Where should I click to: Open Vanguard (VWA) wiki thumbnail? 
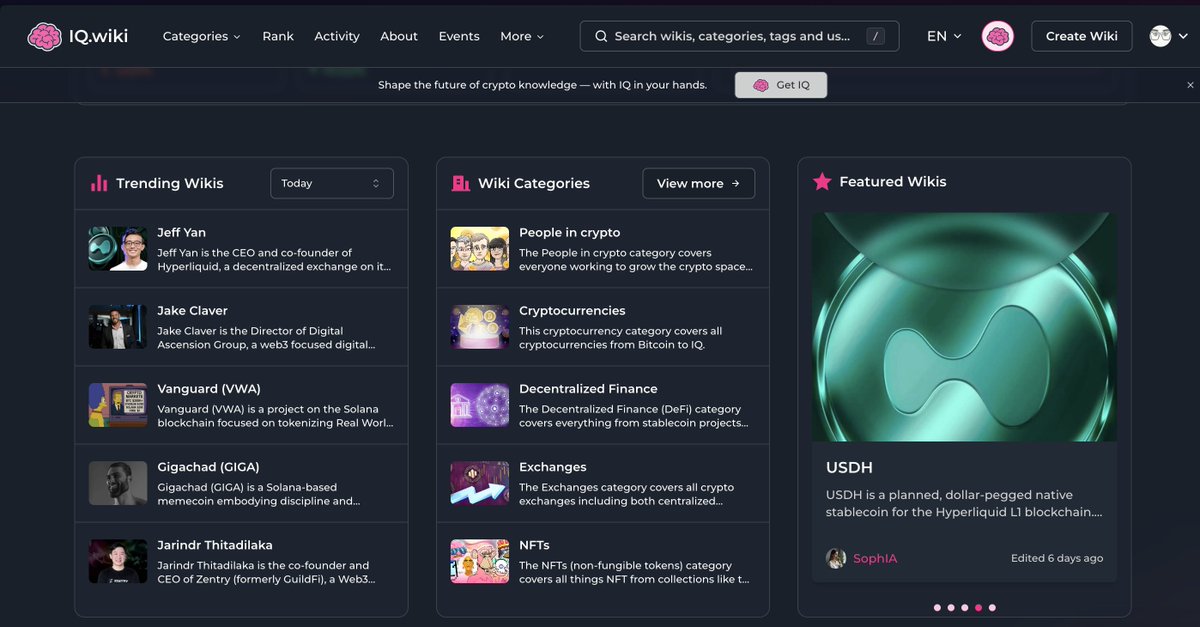(x=118, y=404)
